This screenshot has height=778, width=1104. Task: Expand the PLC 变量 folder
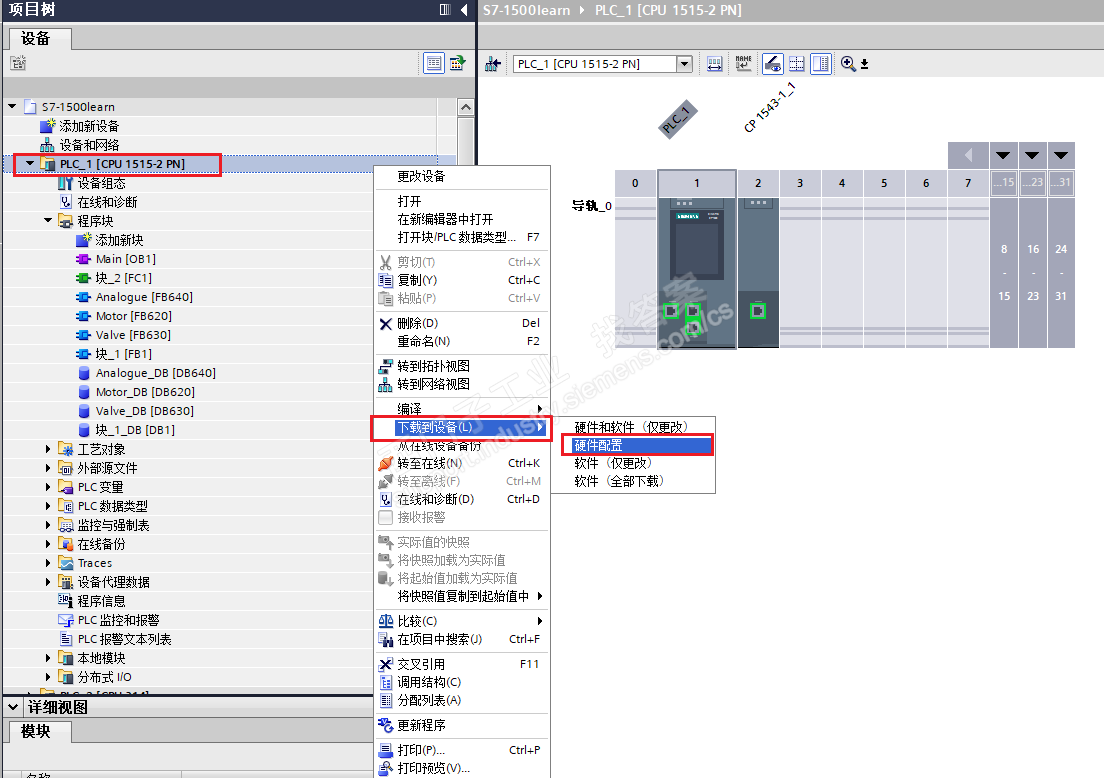[48, 487]
